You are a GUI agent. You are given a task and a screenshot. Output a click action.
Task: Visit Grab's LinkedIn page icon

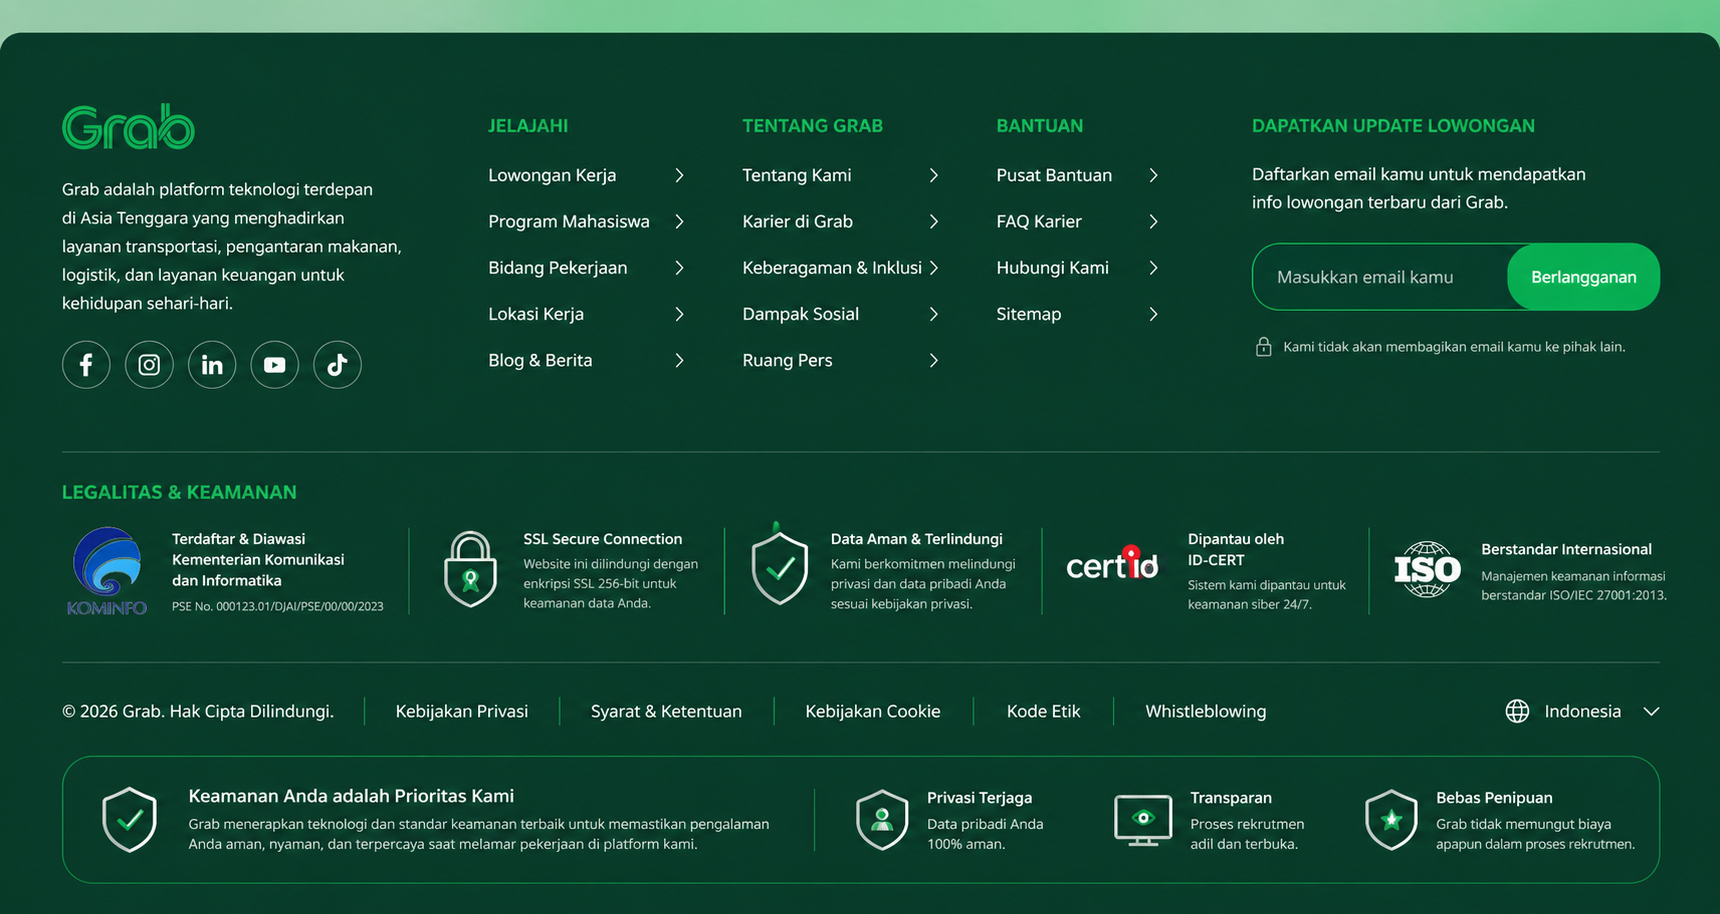click(212, 365)
